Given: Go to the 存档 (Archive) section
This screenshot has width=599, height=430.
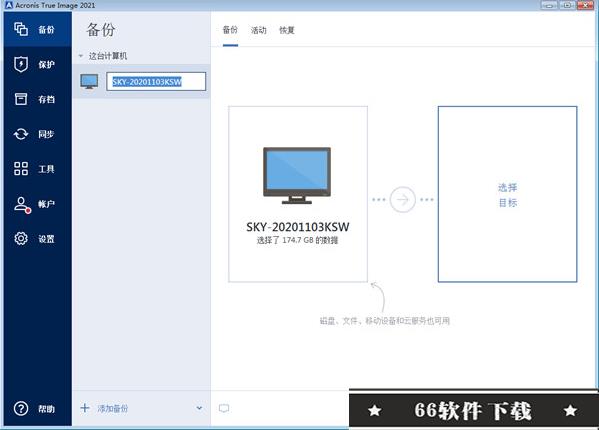Looking at the screenshot, I should [x=37, y=99].
